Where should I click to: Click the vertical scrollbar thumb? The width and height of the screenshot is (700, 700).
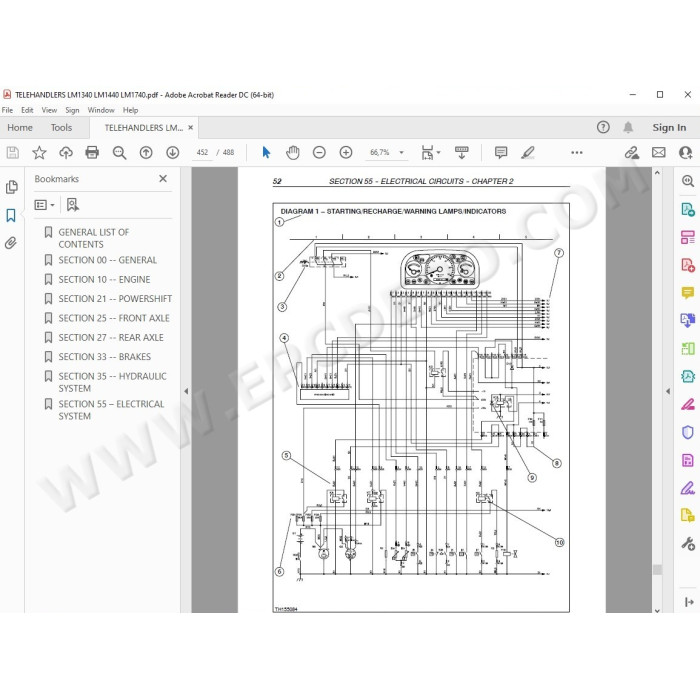click(657, 570)
